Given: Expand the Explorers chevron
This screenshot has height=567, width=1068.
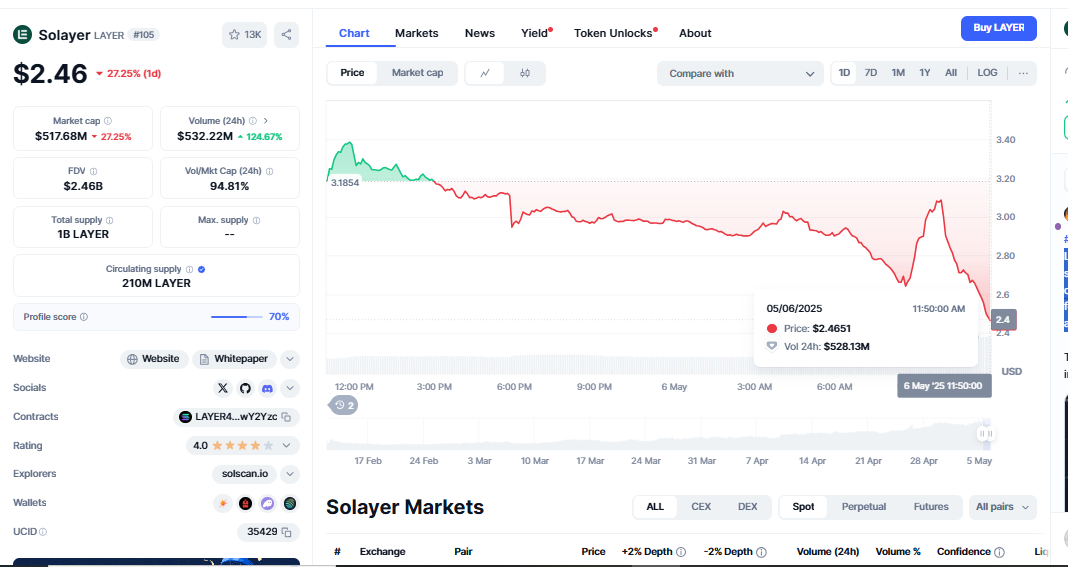Looking at the screenshot, I should click(289, 474).
